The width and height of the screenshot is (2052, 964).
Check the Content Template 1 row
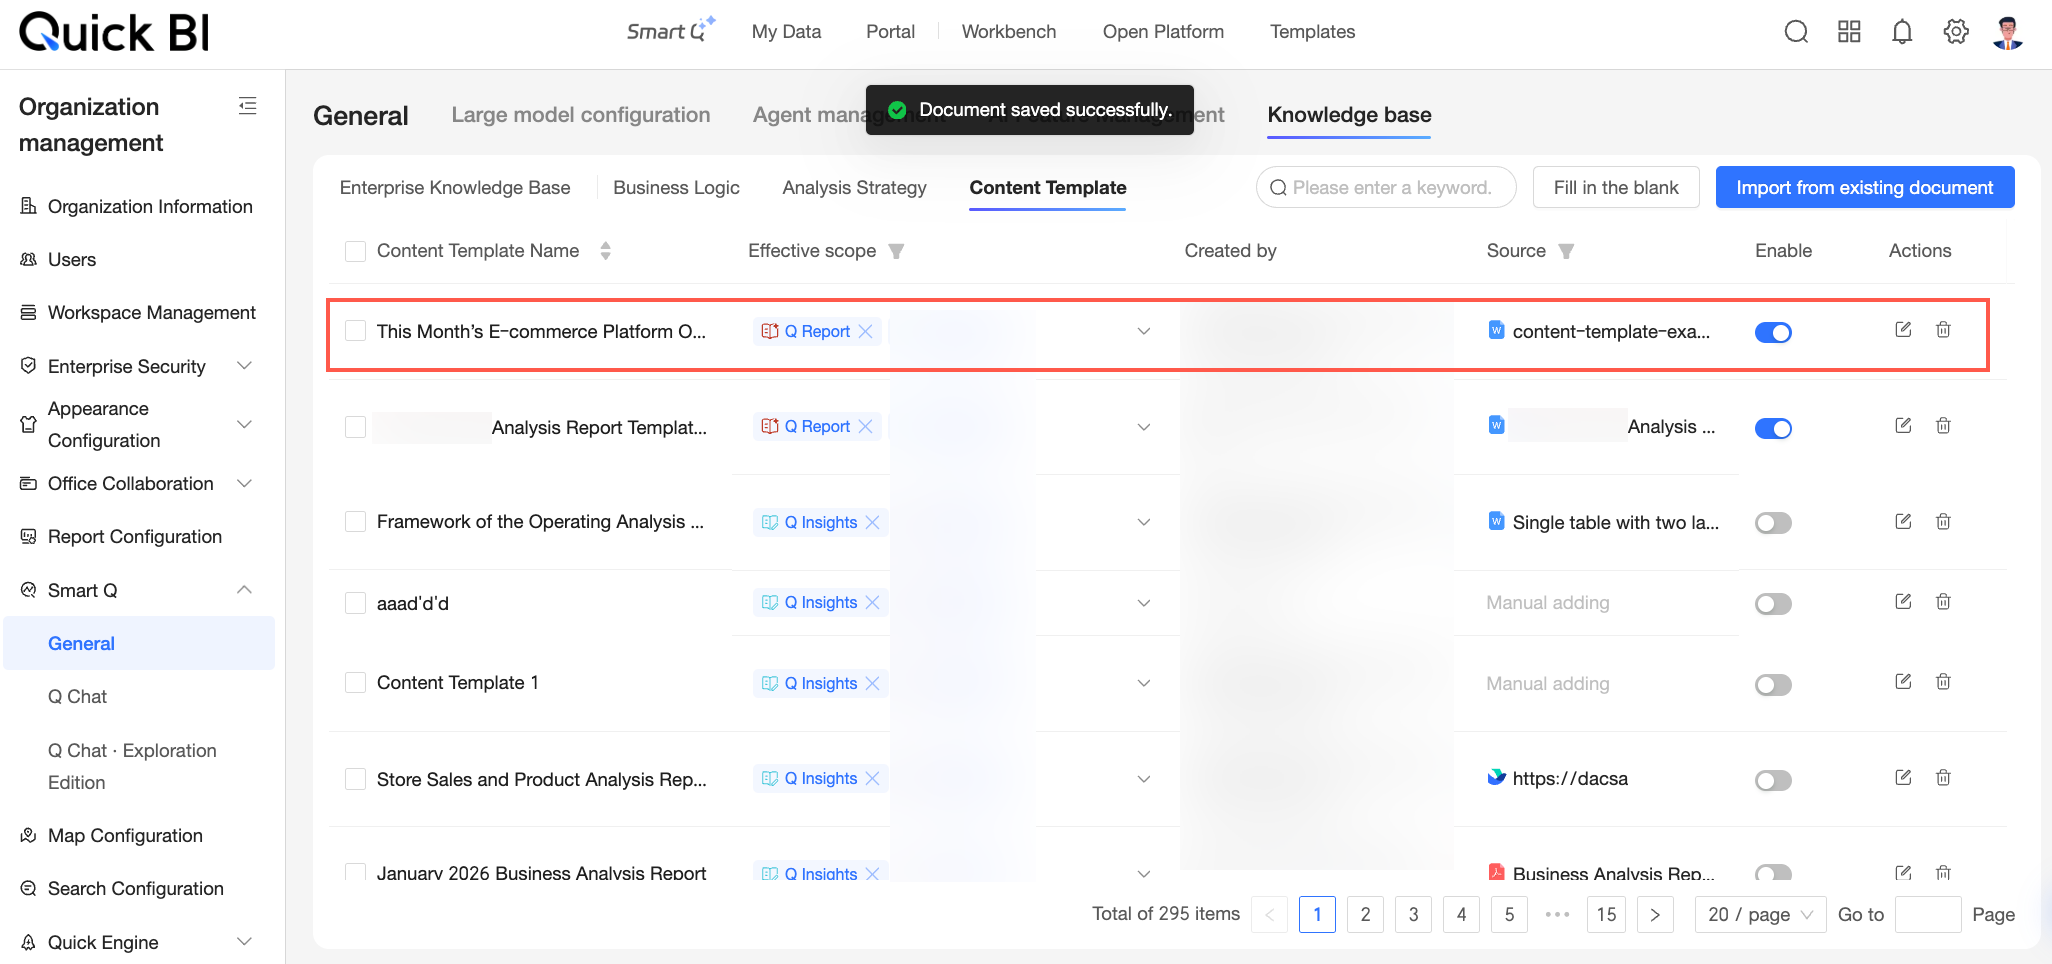click(355, 683)
